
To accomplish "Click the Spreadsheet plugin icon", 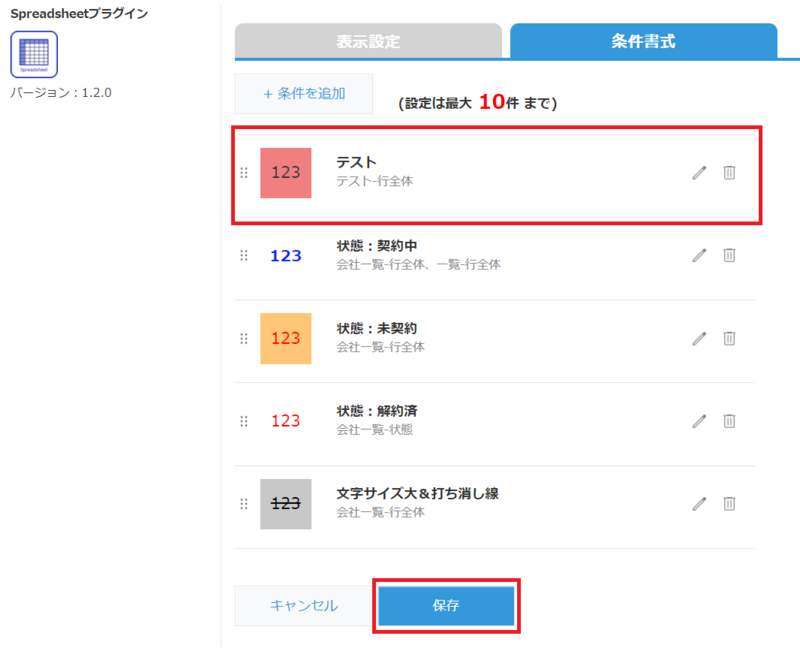I will click(34, 54).
